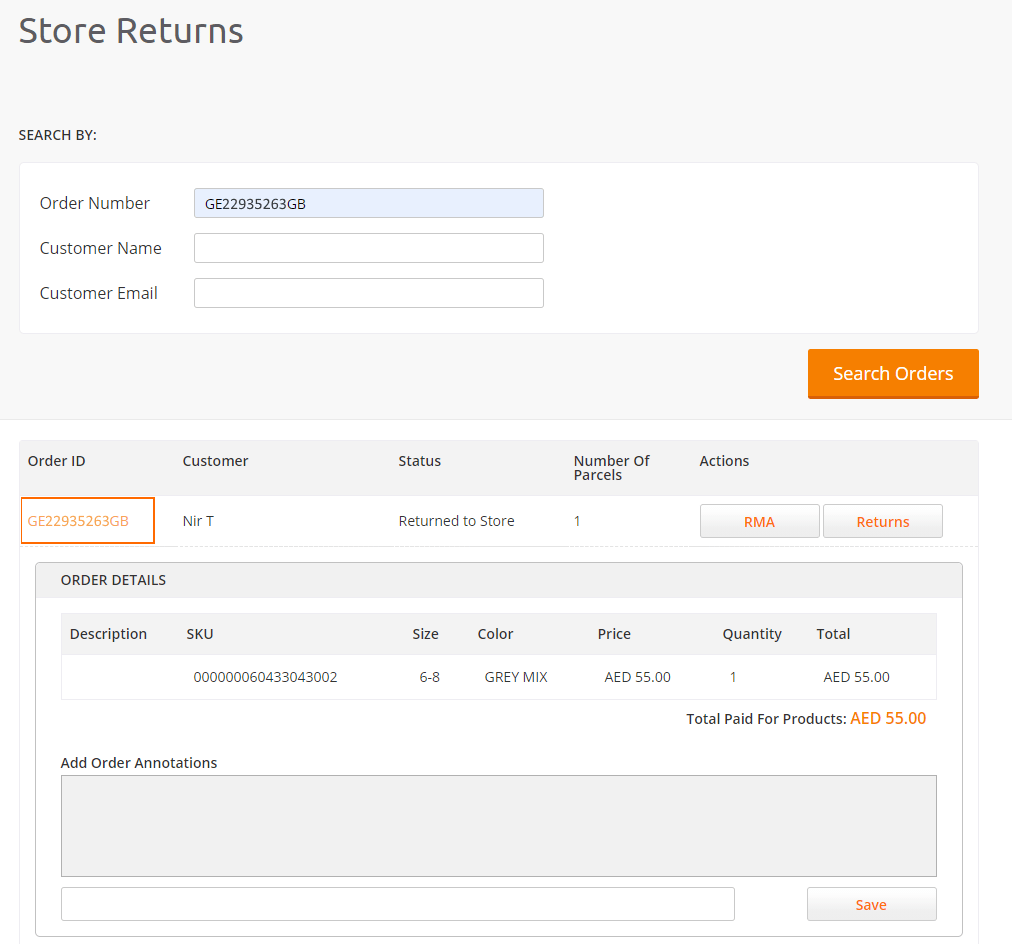The width and height of the screenshot is (1012, 951).
Task: Select the GREY MIX color cell
Action: pyautogui.click(x=516, y=677)
